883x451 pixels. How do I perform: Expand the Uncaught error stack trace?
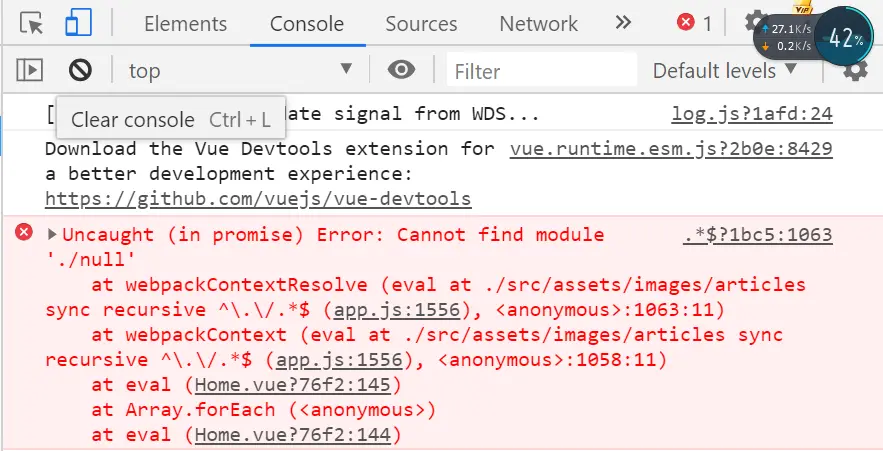(x=52, y=235)
